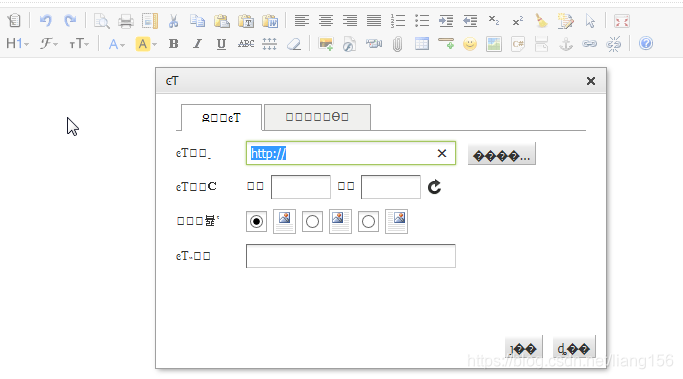Select all content with cursor icon
Screen dimensions: 683x379
[590, 20]
